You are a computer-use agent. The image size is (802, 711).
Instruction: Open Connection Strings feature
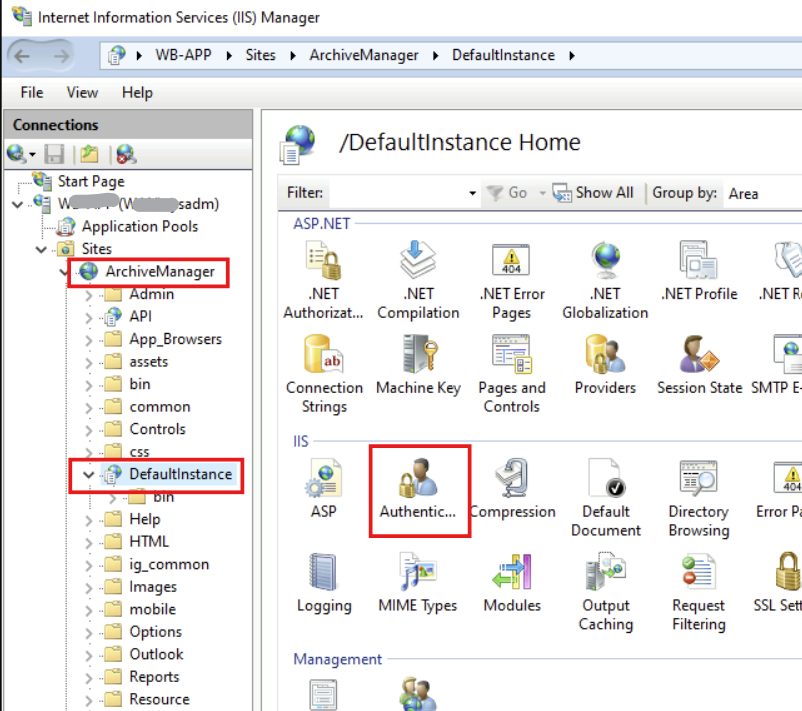(324, 374)
